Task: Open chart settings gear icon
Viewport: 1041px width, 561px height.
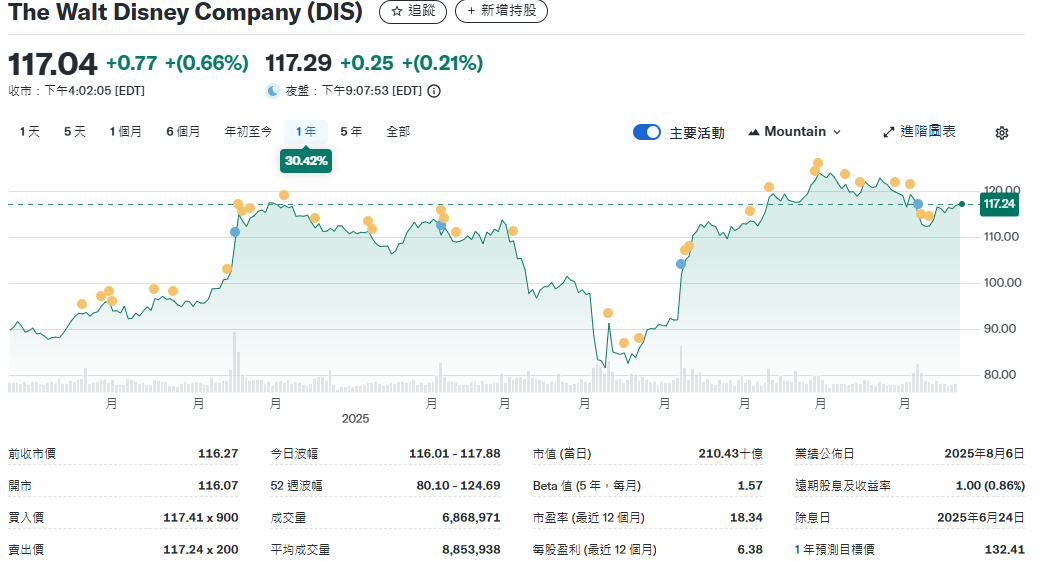Action: (1002, 133)
